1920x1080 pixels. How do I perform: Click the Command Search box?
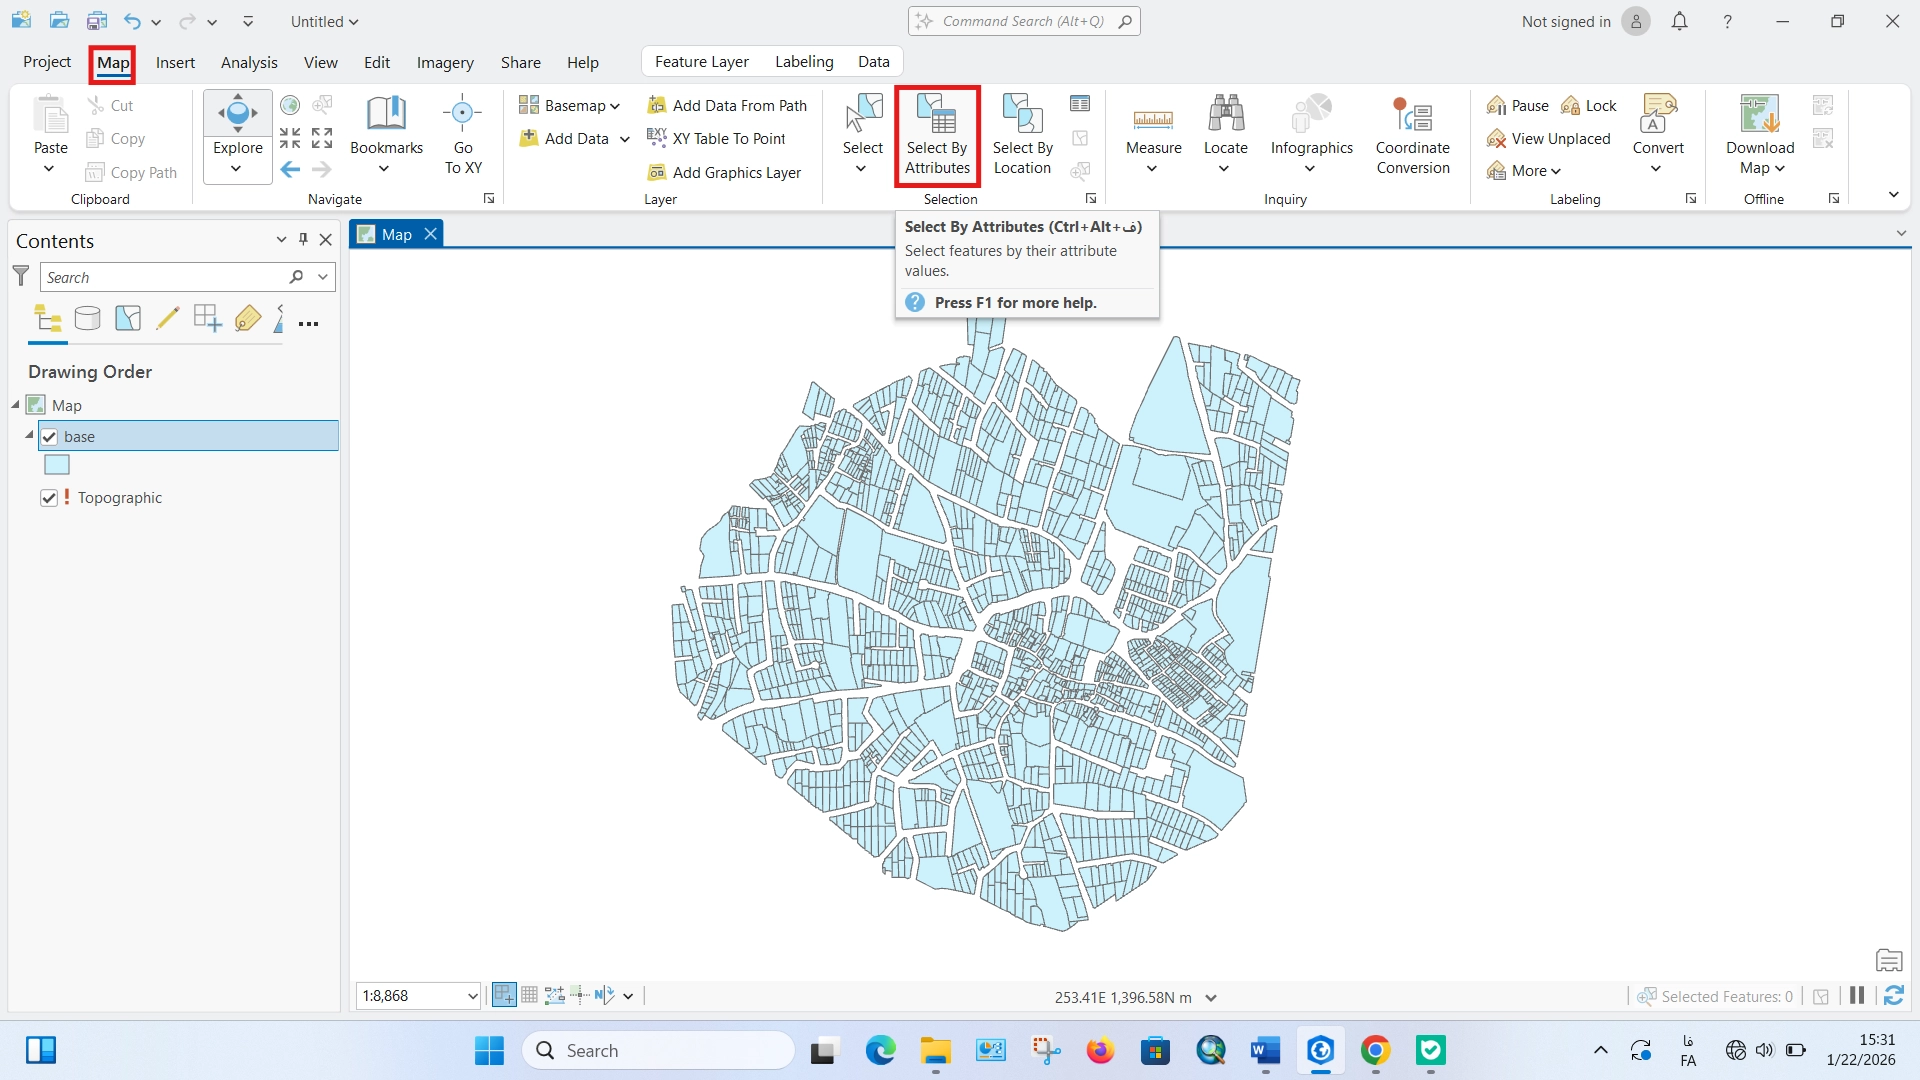1024,21
